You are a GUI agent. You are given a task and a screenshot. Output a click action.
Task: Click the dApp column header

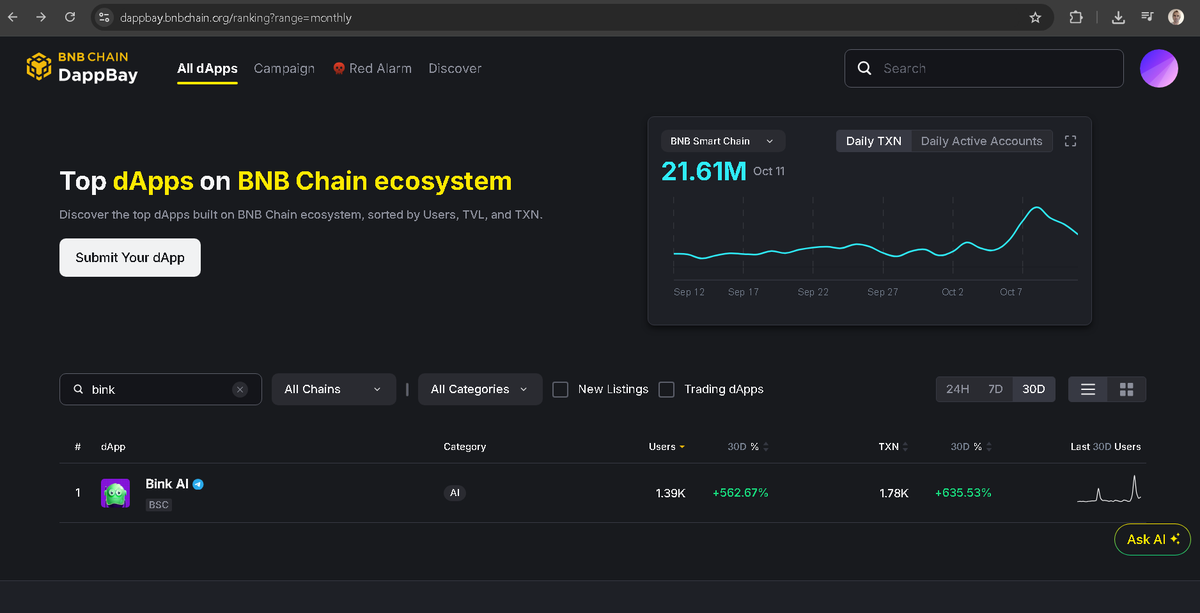pos(113,447)
